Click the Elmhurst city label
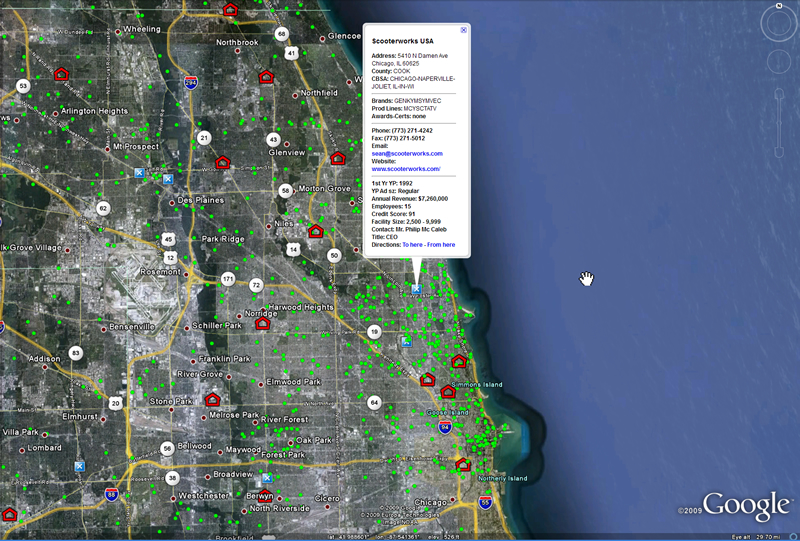The height and width of the screenshot is (541, 800). pos(80,416)
